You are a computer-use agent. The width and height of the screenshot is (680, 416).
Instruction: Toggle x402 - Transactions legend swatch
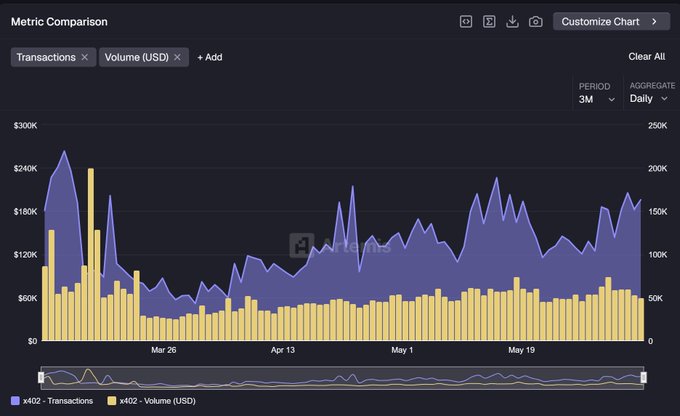(x=15, y=401)
